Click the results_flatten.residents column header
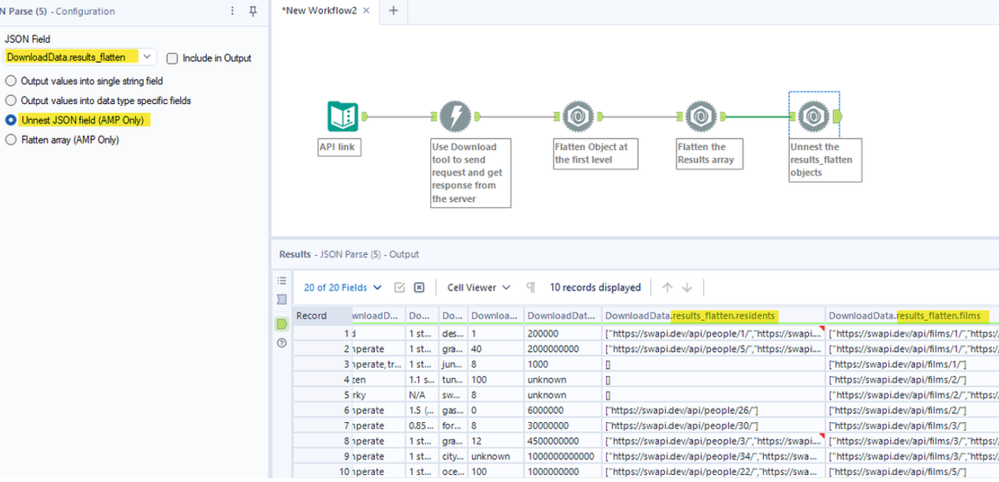 pyautogui.click(x=714, y=316)
